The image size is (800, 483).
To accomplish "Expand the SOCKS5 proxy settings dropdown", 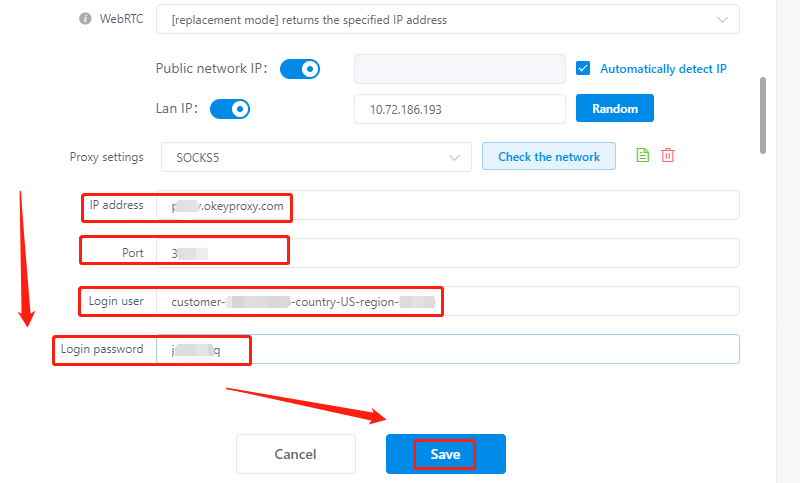I will [316, 157].
